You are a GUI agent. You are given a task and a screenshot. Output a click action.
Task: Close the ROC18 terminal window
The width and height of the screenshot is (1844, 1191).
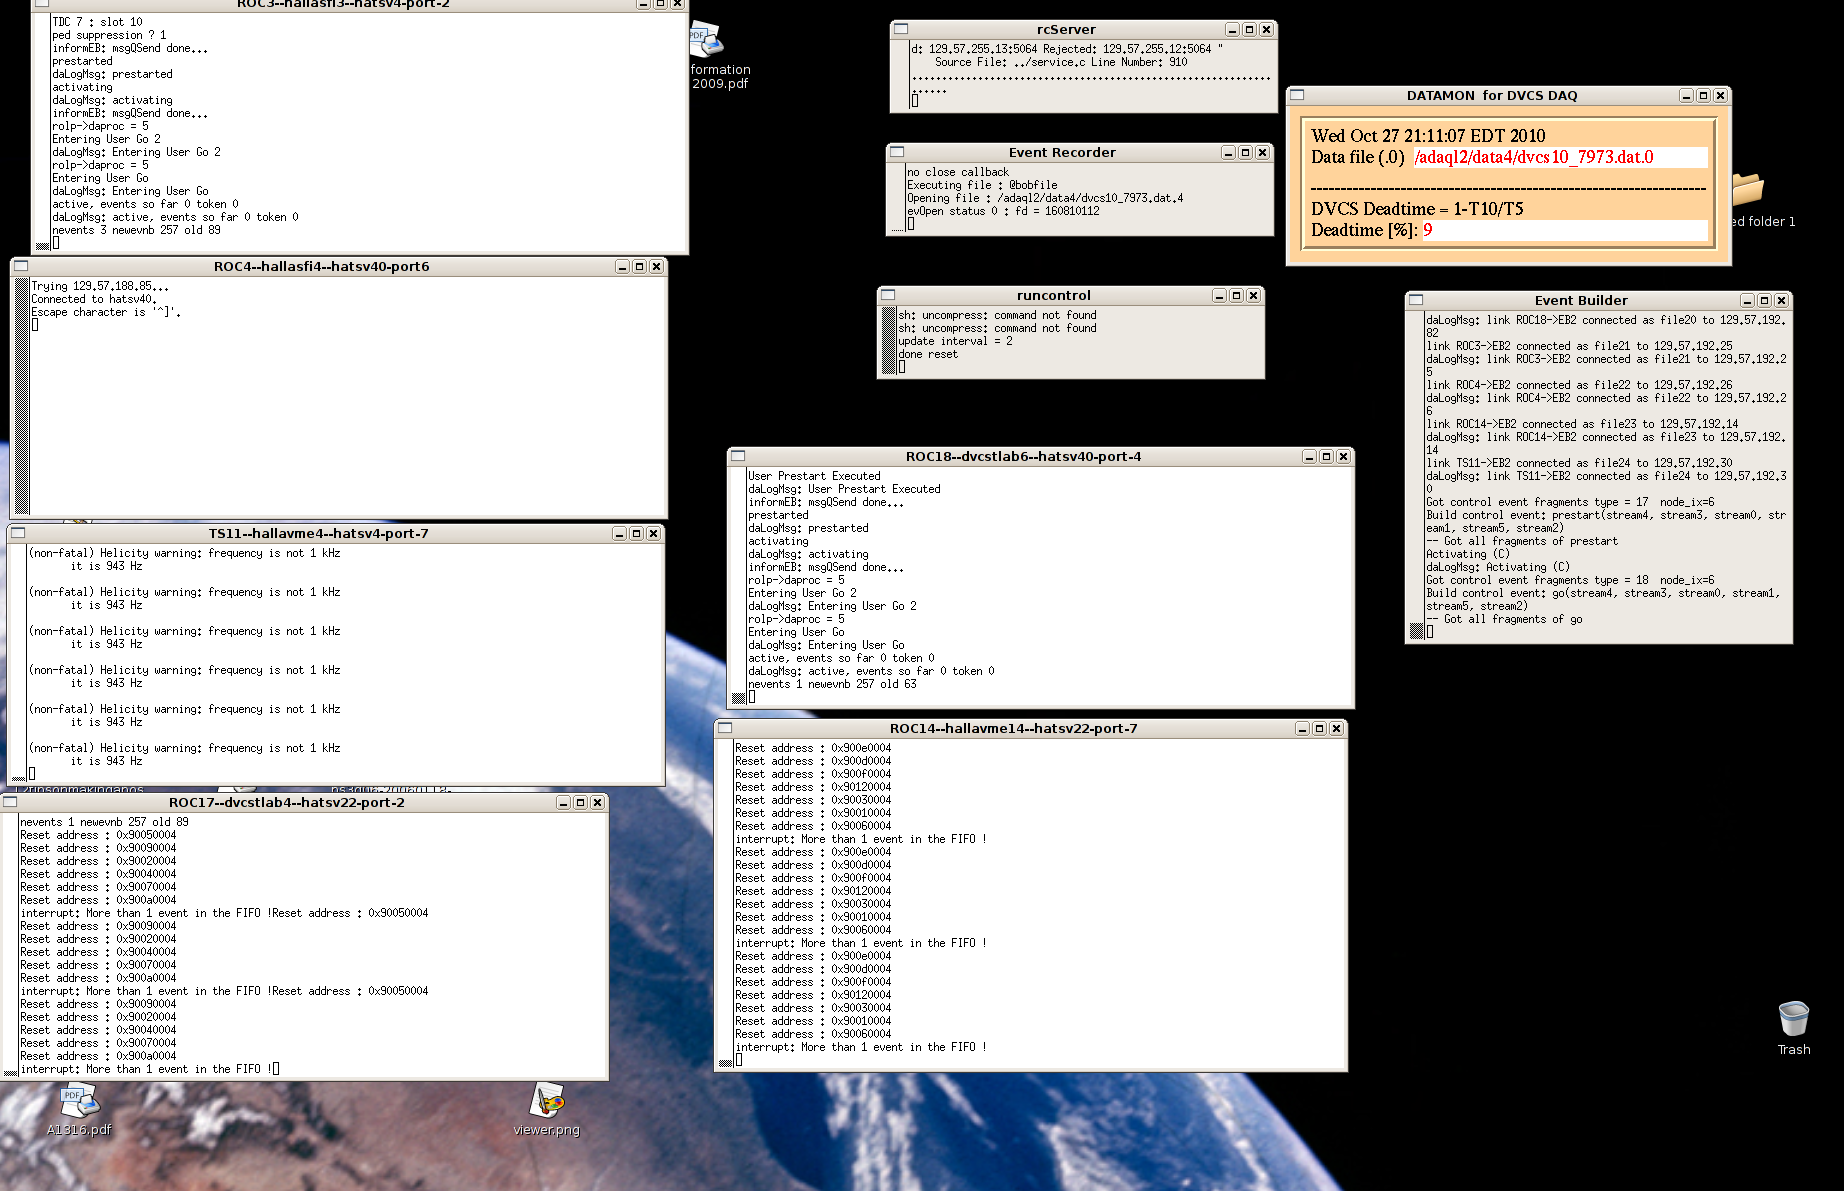(1343, 457)
